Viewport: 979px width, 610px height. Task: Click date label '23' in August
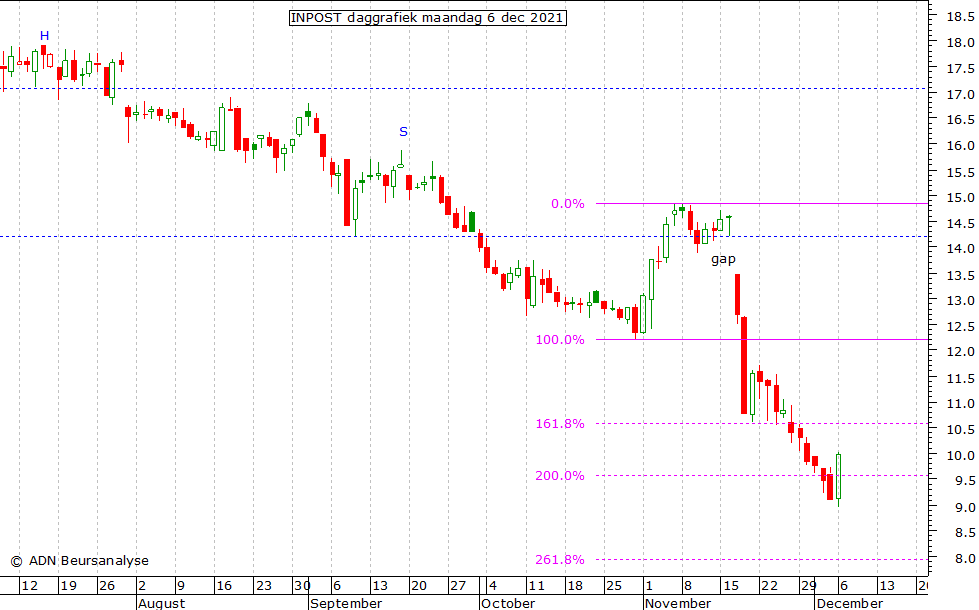(264, 586)
